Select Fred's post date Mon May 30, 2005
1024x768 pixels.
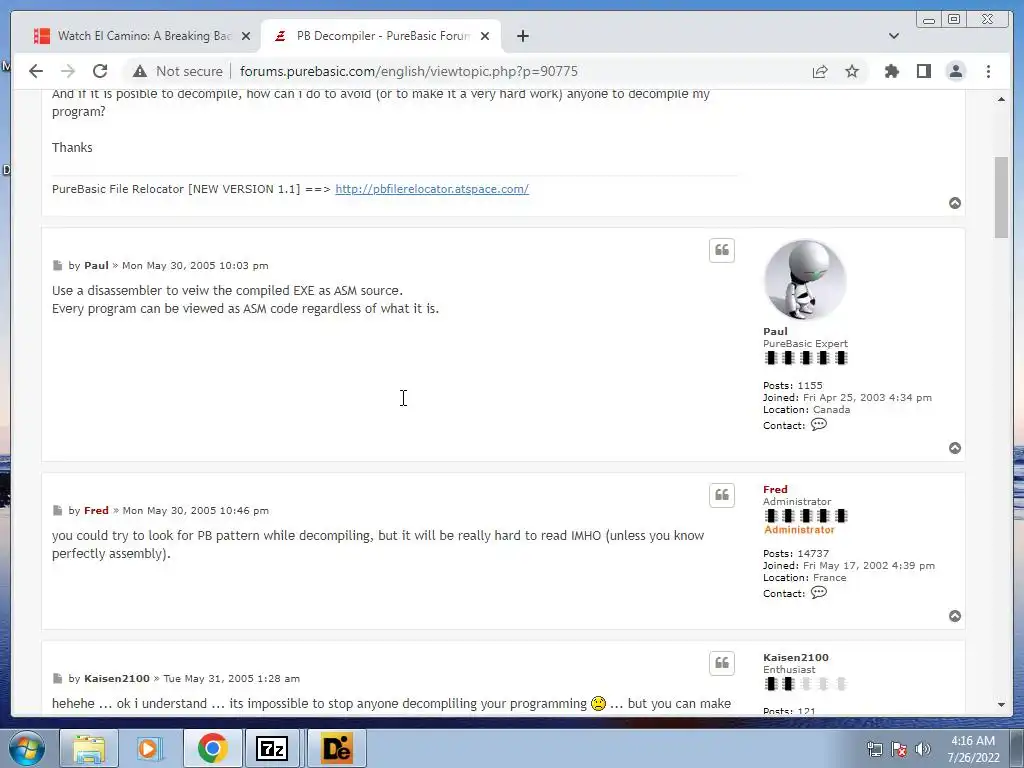point(195,510)
